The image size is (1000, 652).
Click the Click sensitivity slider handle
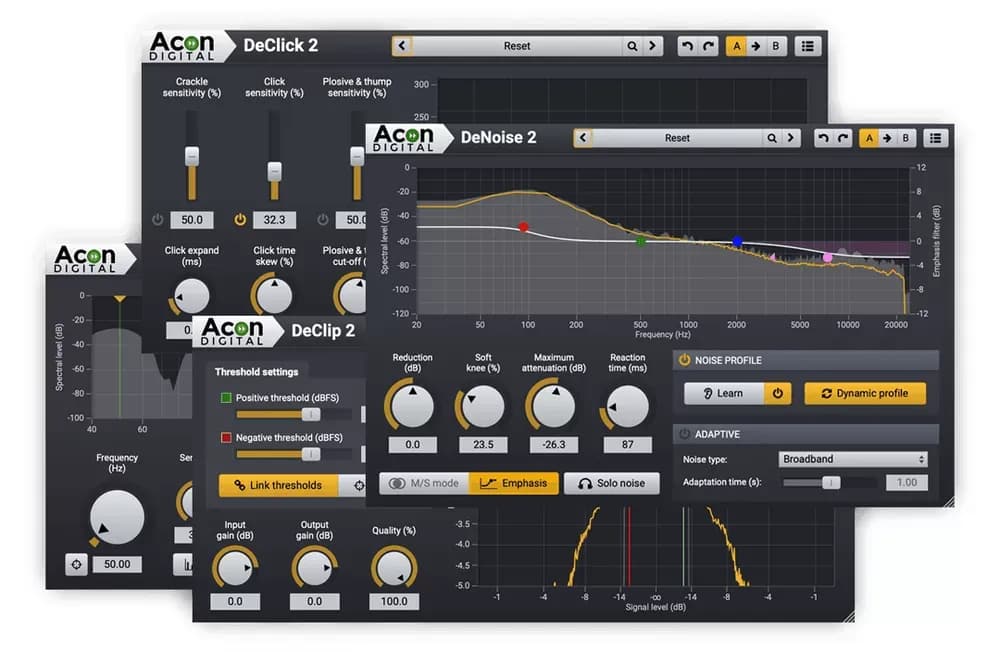(274, 171)
